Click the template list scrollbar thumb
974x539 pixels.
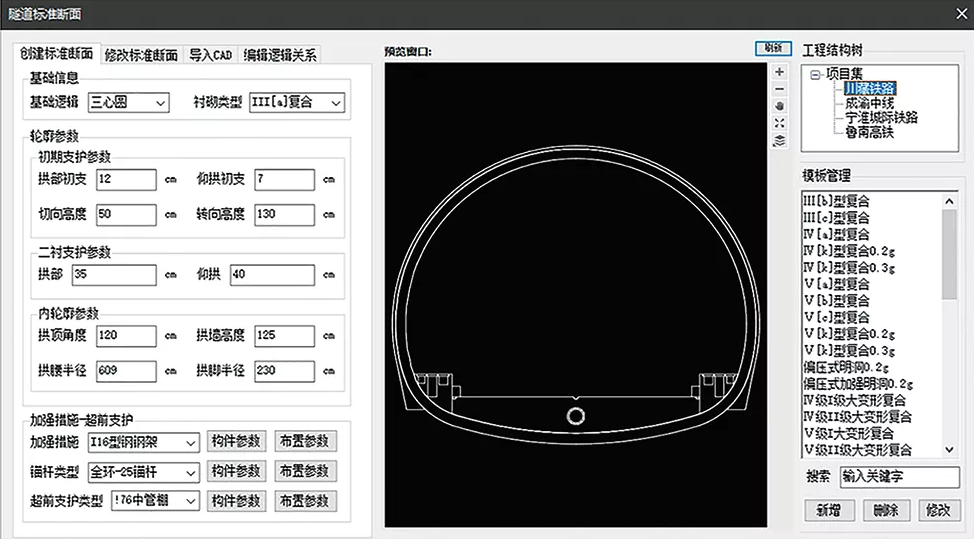949,255
